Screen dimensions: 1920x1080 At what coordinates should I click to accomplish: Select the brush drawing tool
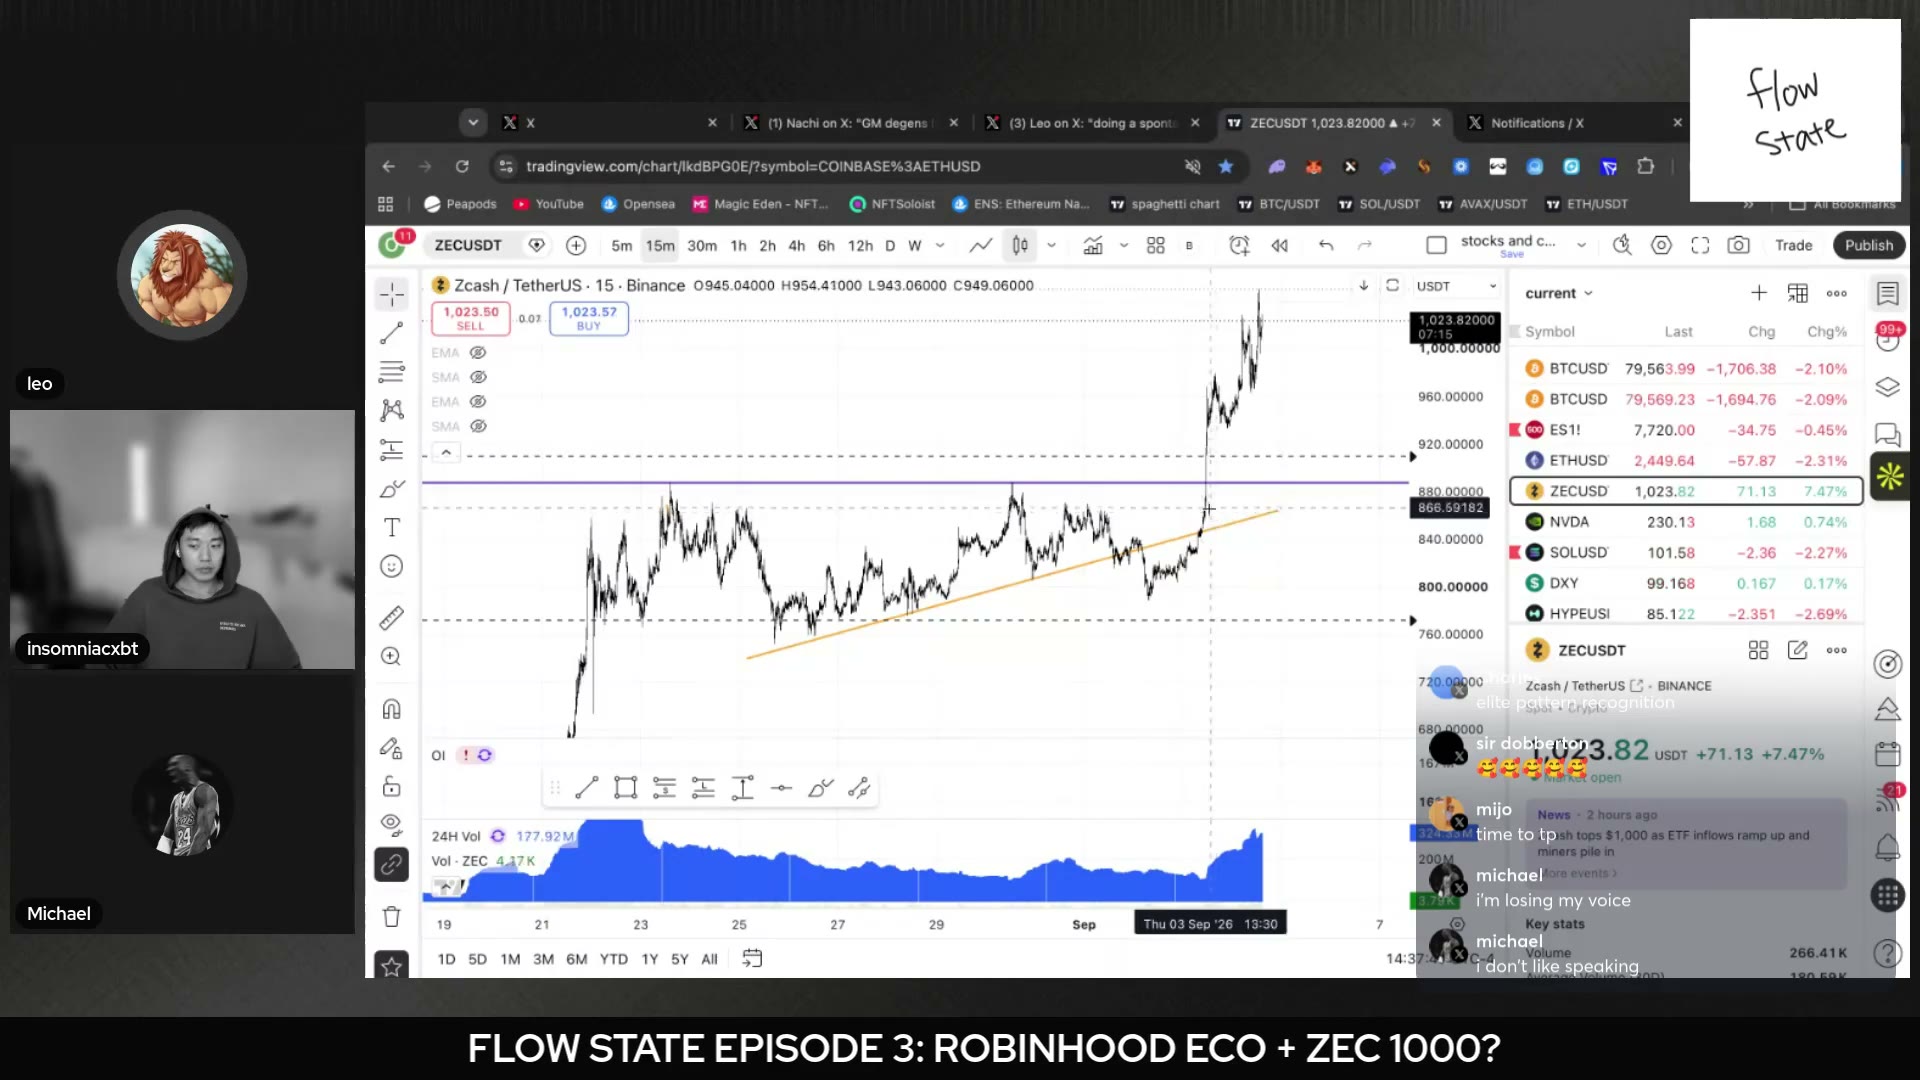point(392,489)
